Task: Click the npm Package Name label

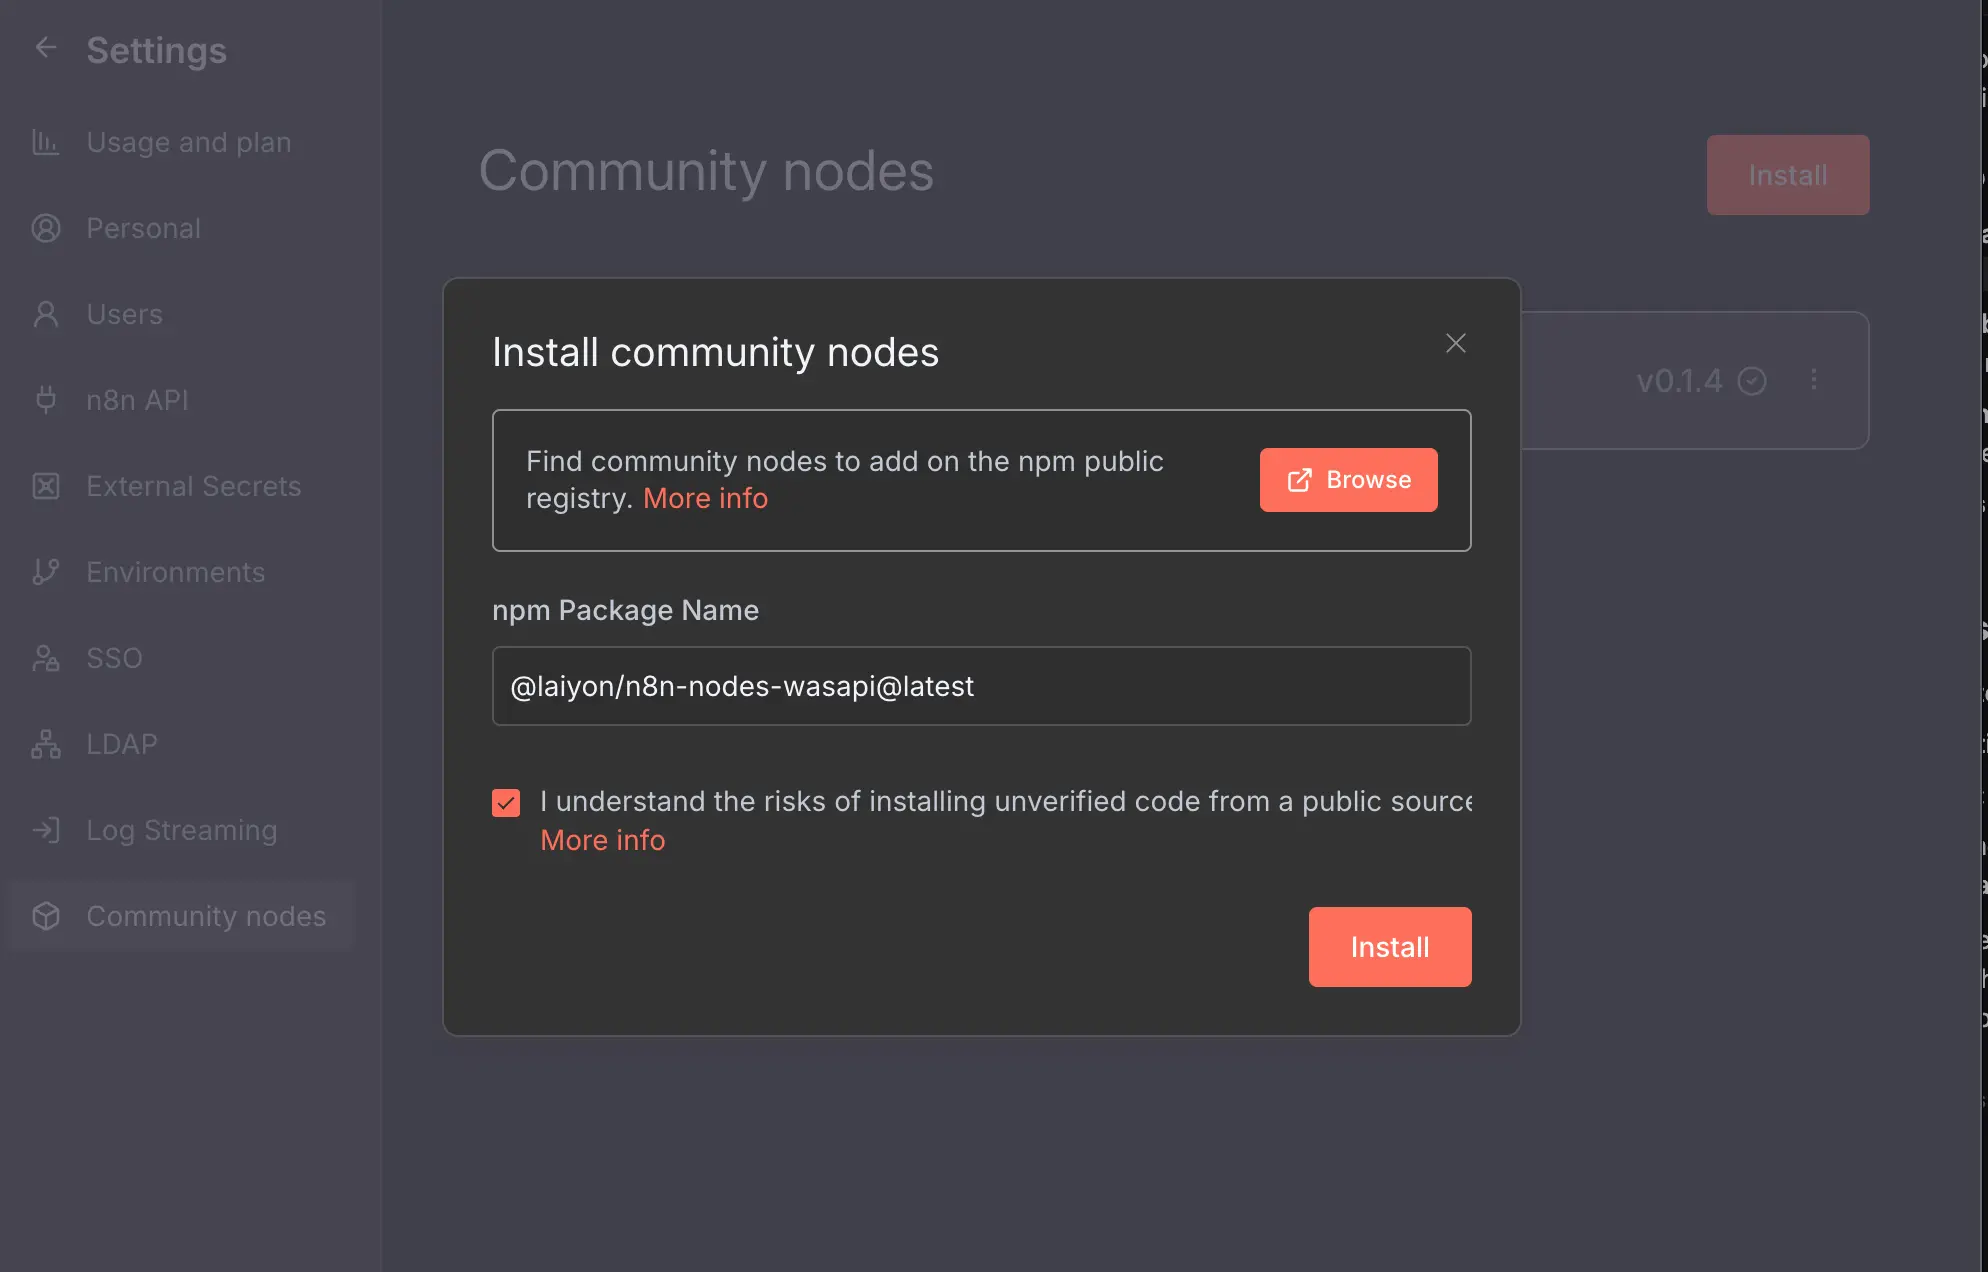Action: coord(626,610)
